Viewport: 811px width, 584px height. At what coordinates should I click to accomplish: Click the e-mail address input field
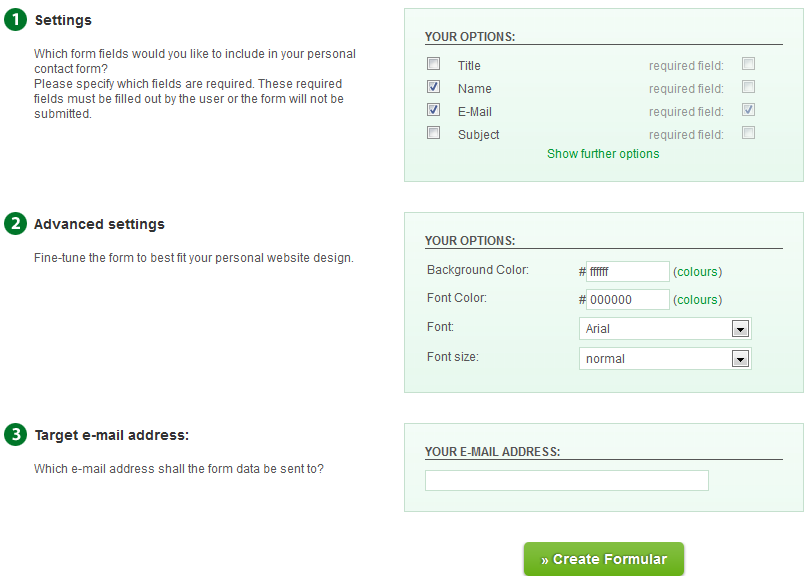tap(566, 481)
